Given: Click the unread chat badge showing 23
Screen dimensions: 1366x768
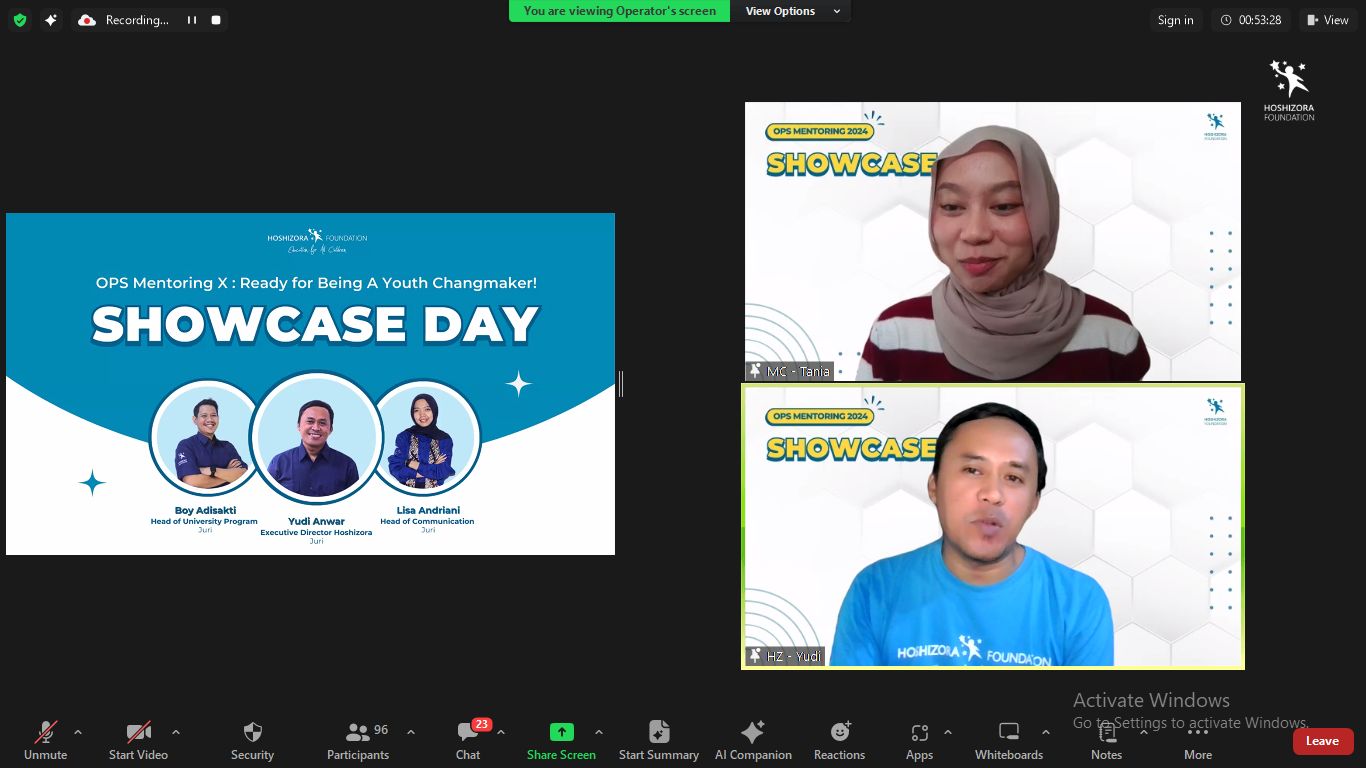Looking at the screenshot, I should click(x=482, y=724).
